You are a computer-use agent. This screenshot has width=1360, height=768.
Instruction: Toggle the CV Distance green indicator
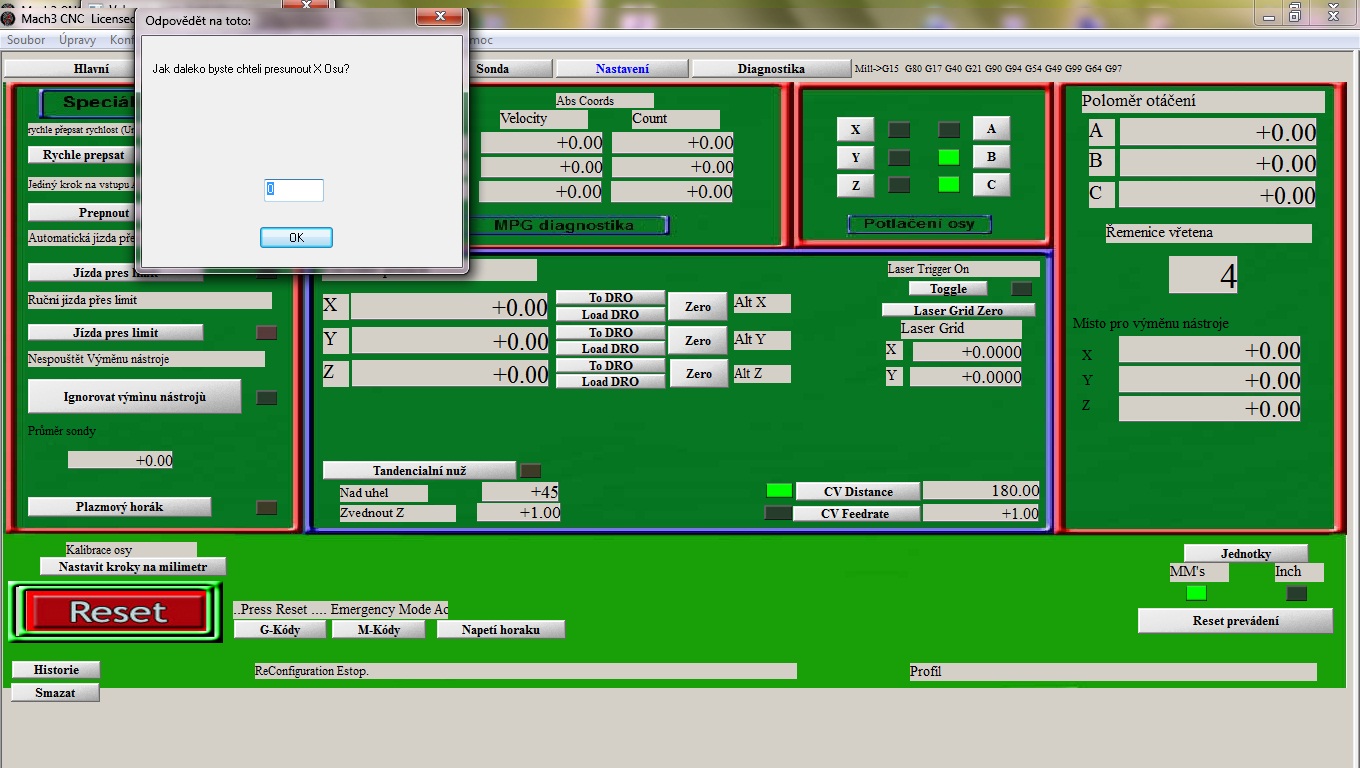pyautogui.click(x=778, y=490)
